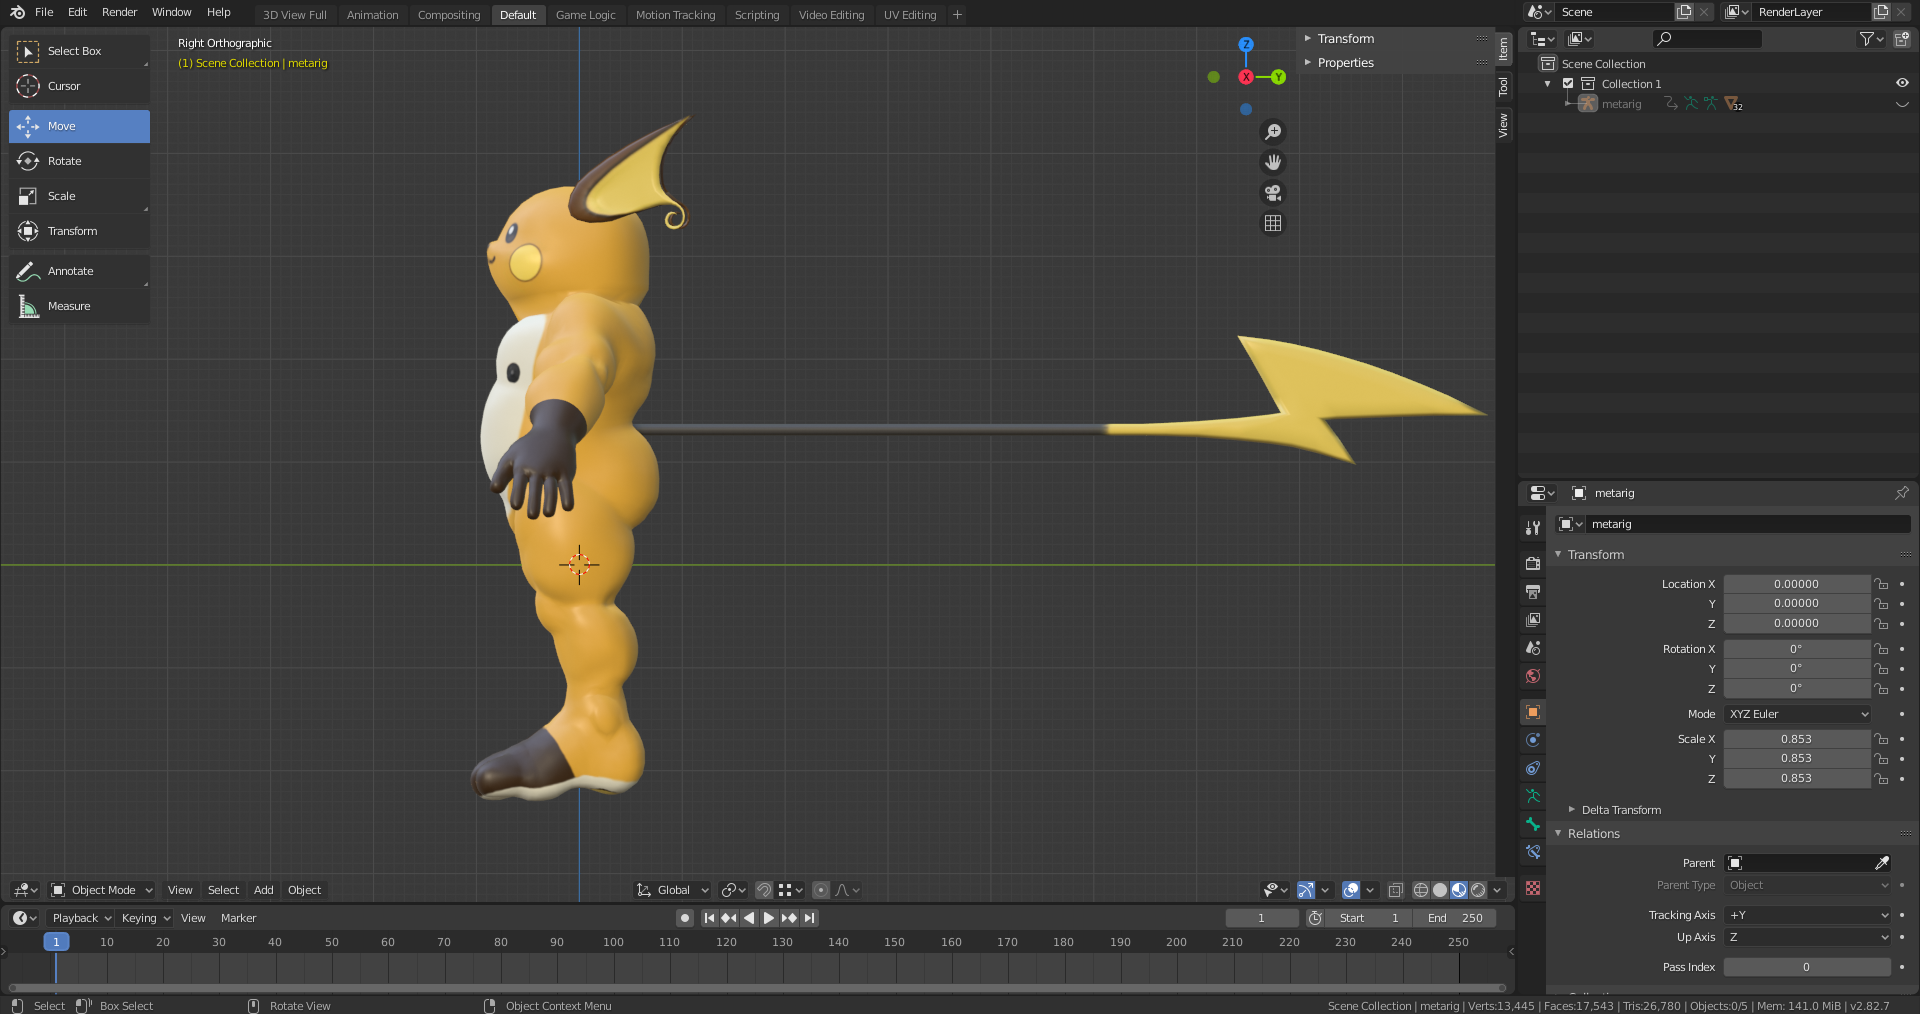Open the Object Constraints properties tab

click(x=1533, y=768)
